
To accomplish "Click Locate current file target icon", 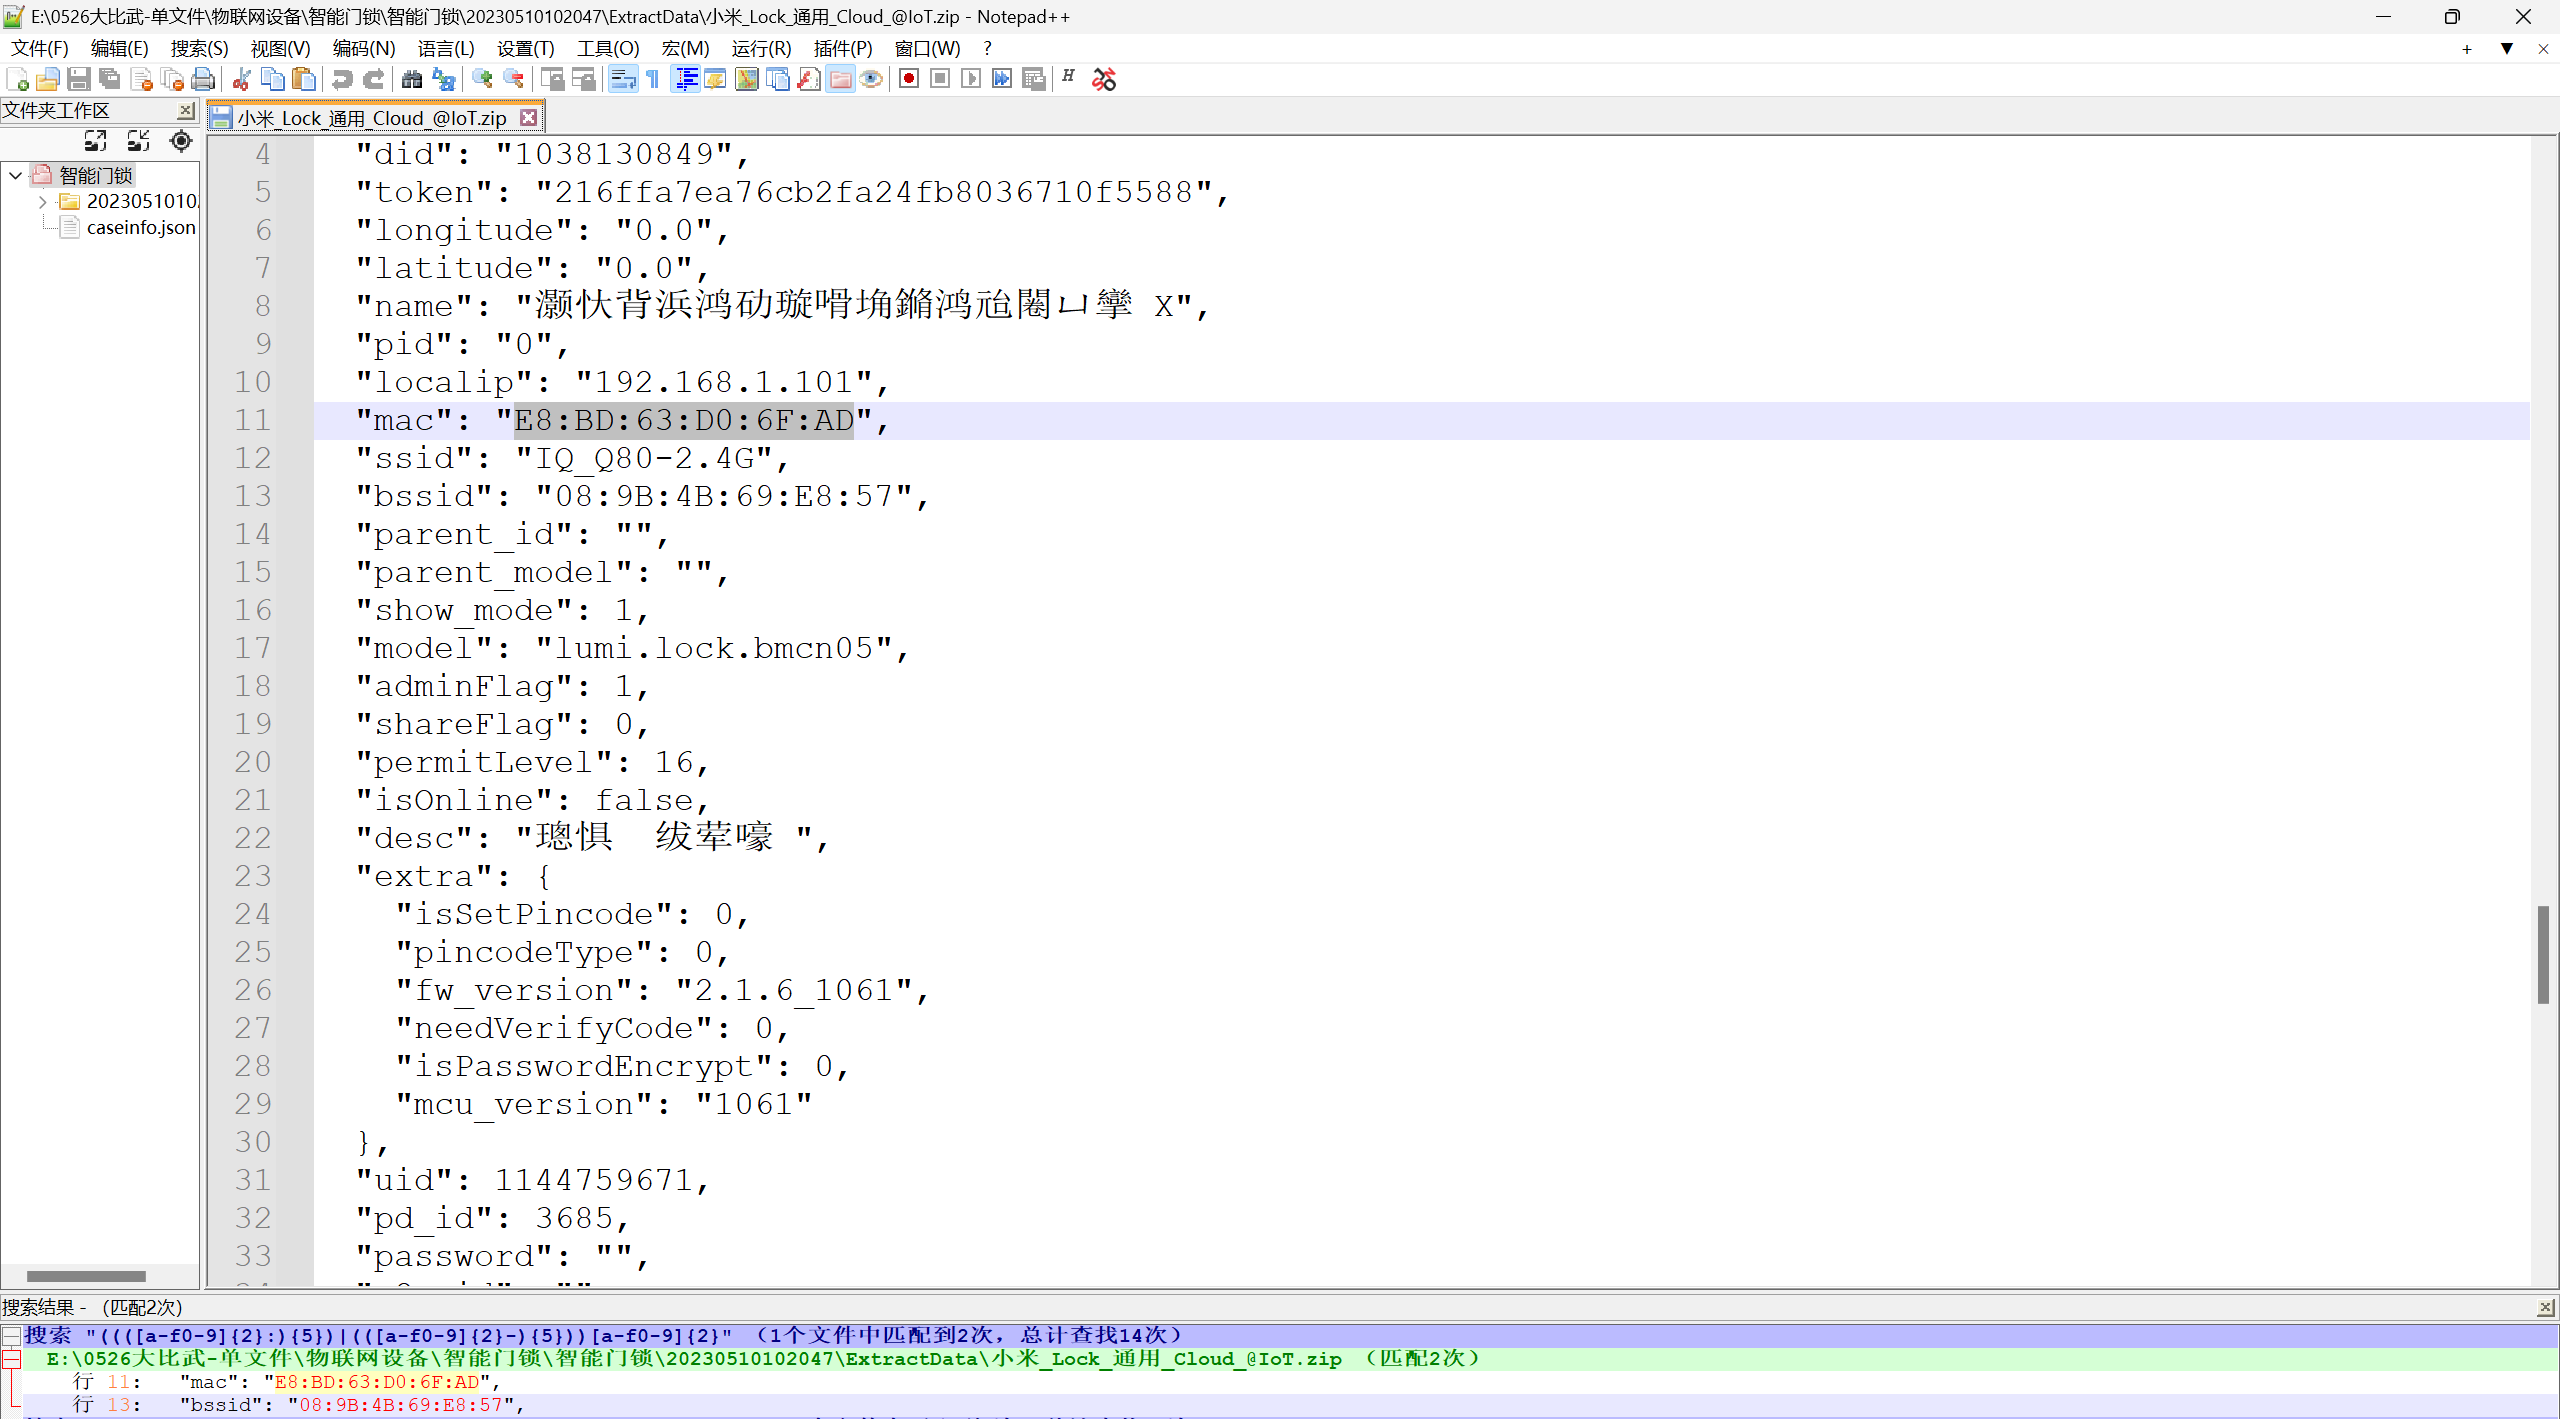I will (181, 141).
